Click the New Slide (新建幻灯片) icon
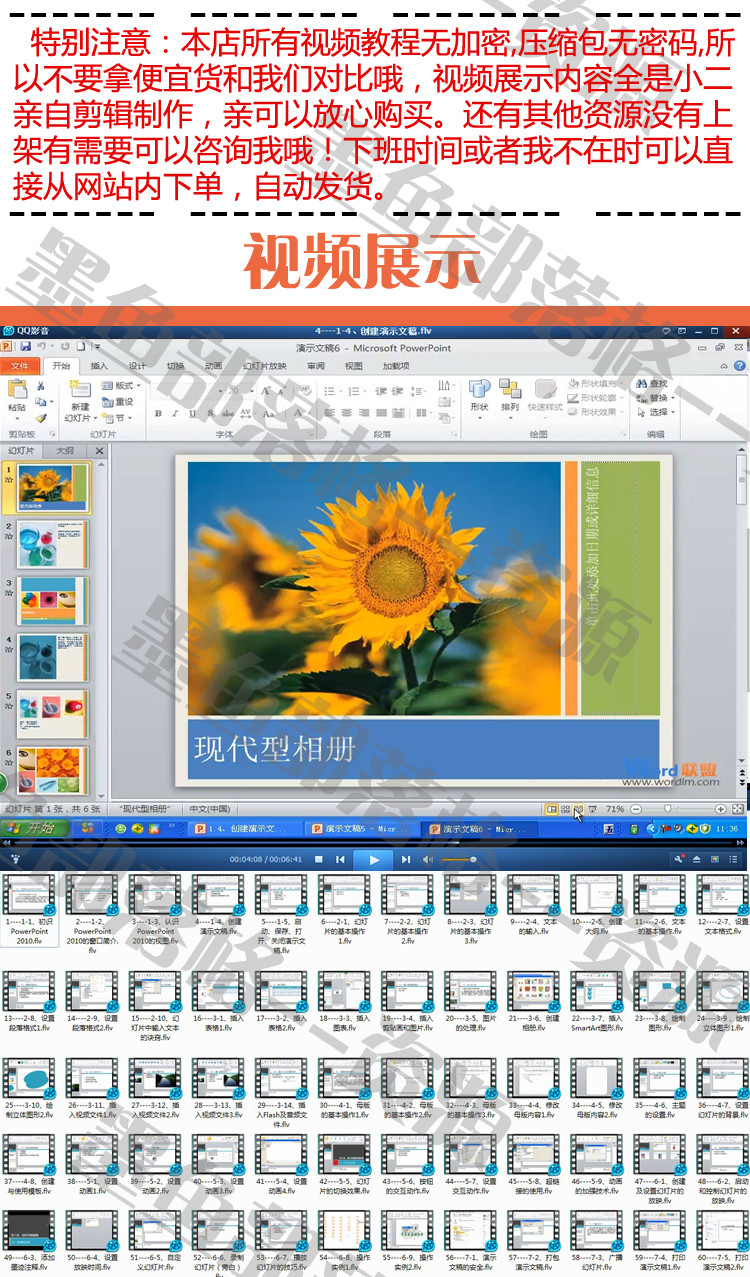 click(x=79, y=394)
